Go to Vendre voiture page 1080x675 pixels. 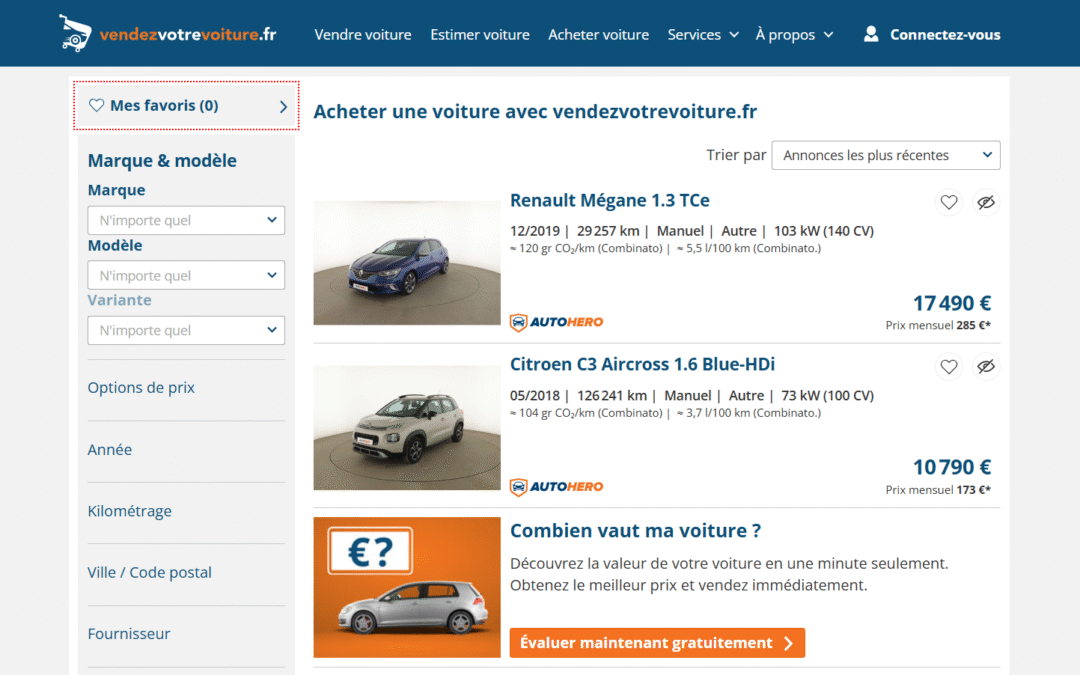pos(363,34)
